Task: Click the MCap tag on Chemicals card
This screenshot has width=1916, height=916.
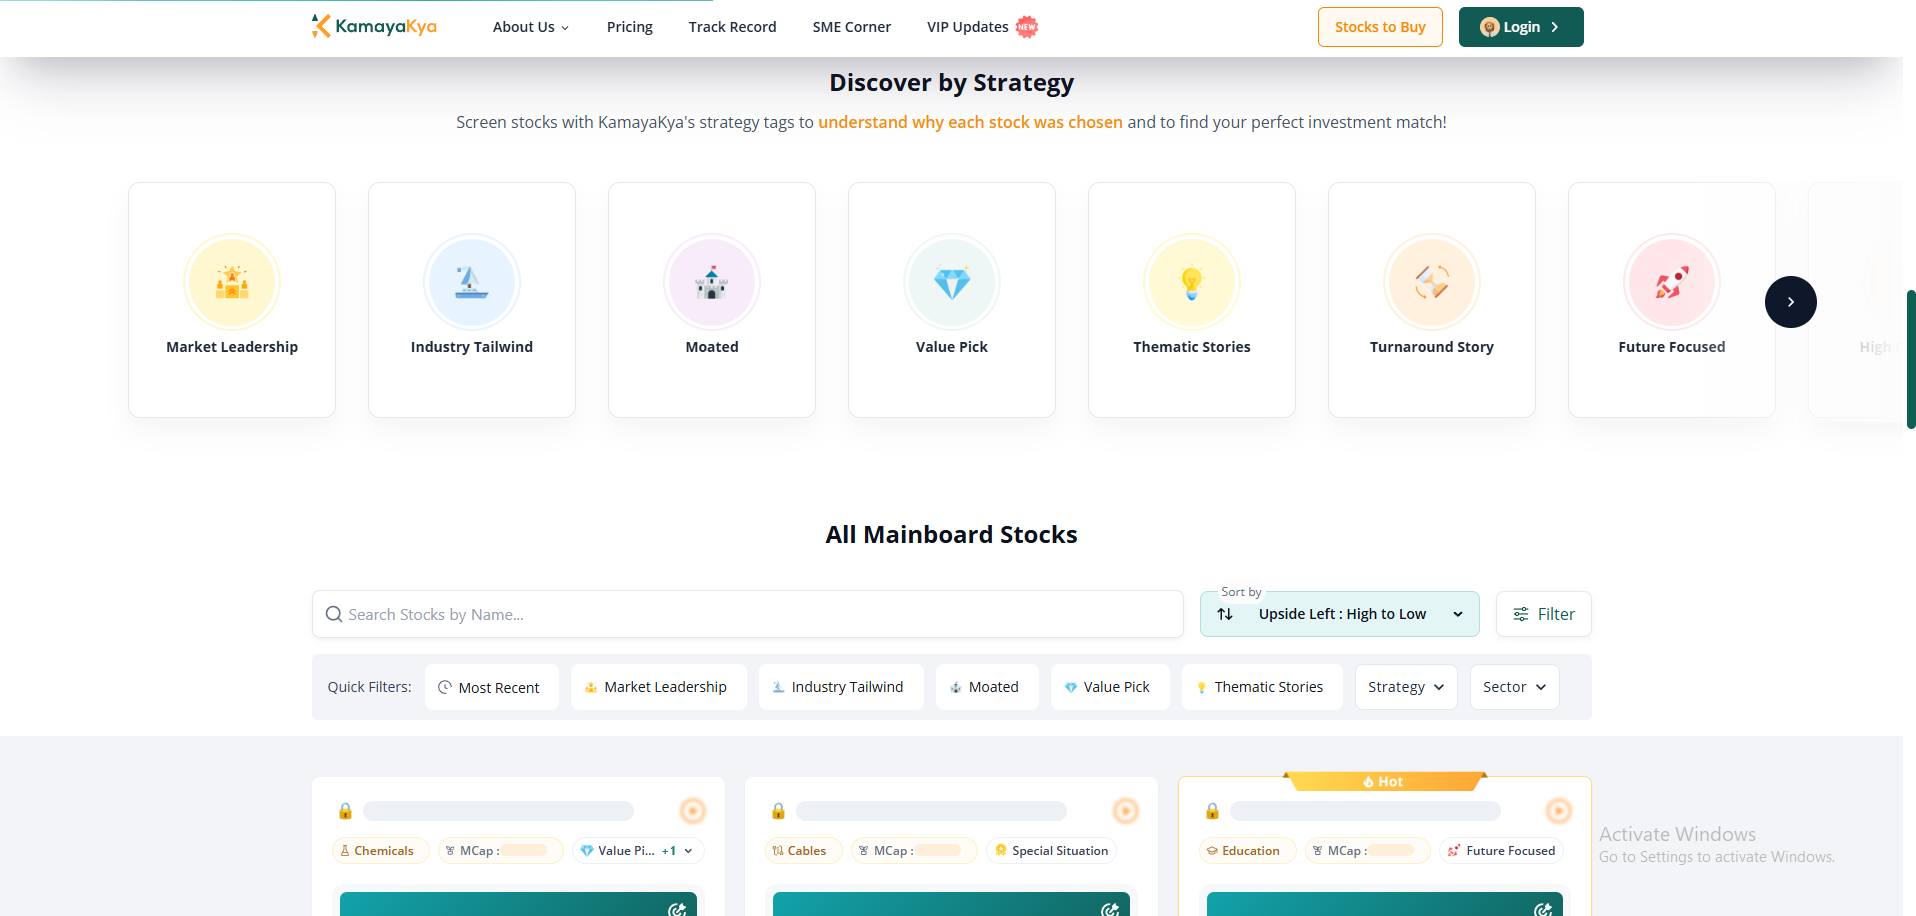Action: pos(501,851)
